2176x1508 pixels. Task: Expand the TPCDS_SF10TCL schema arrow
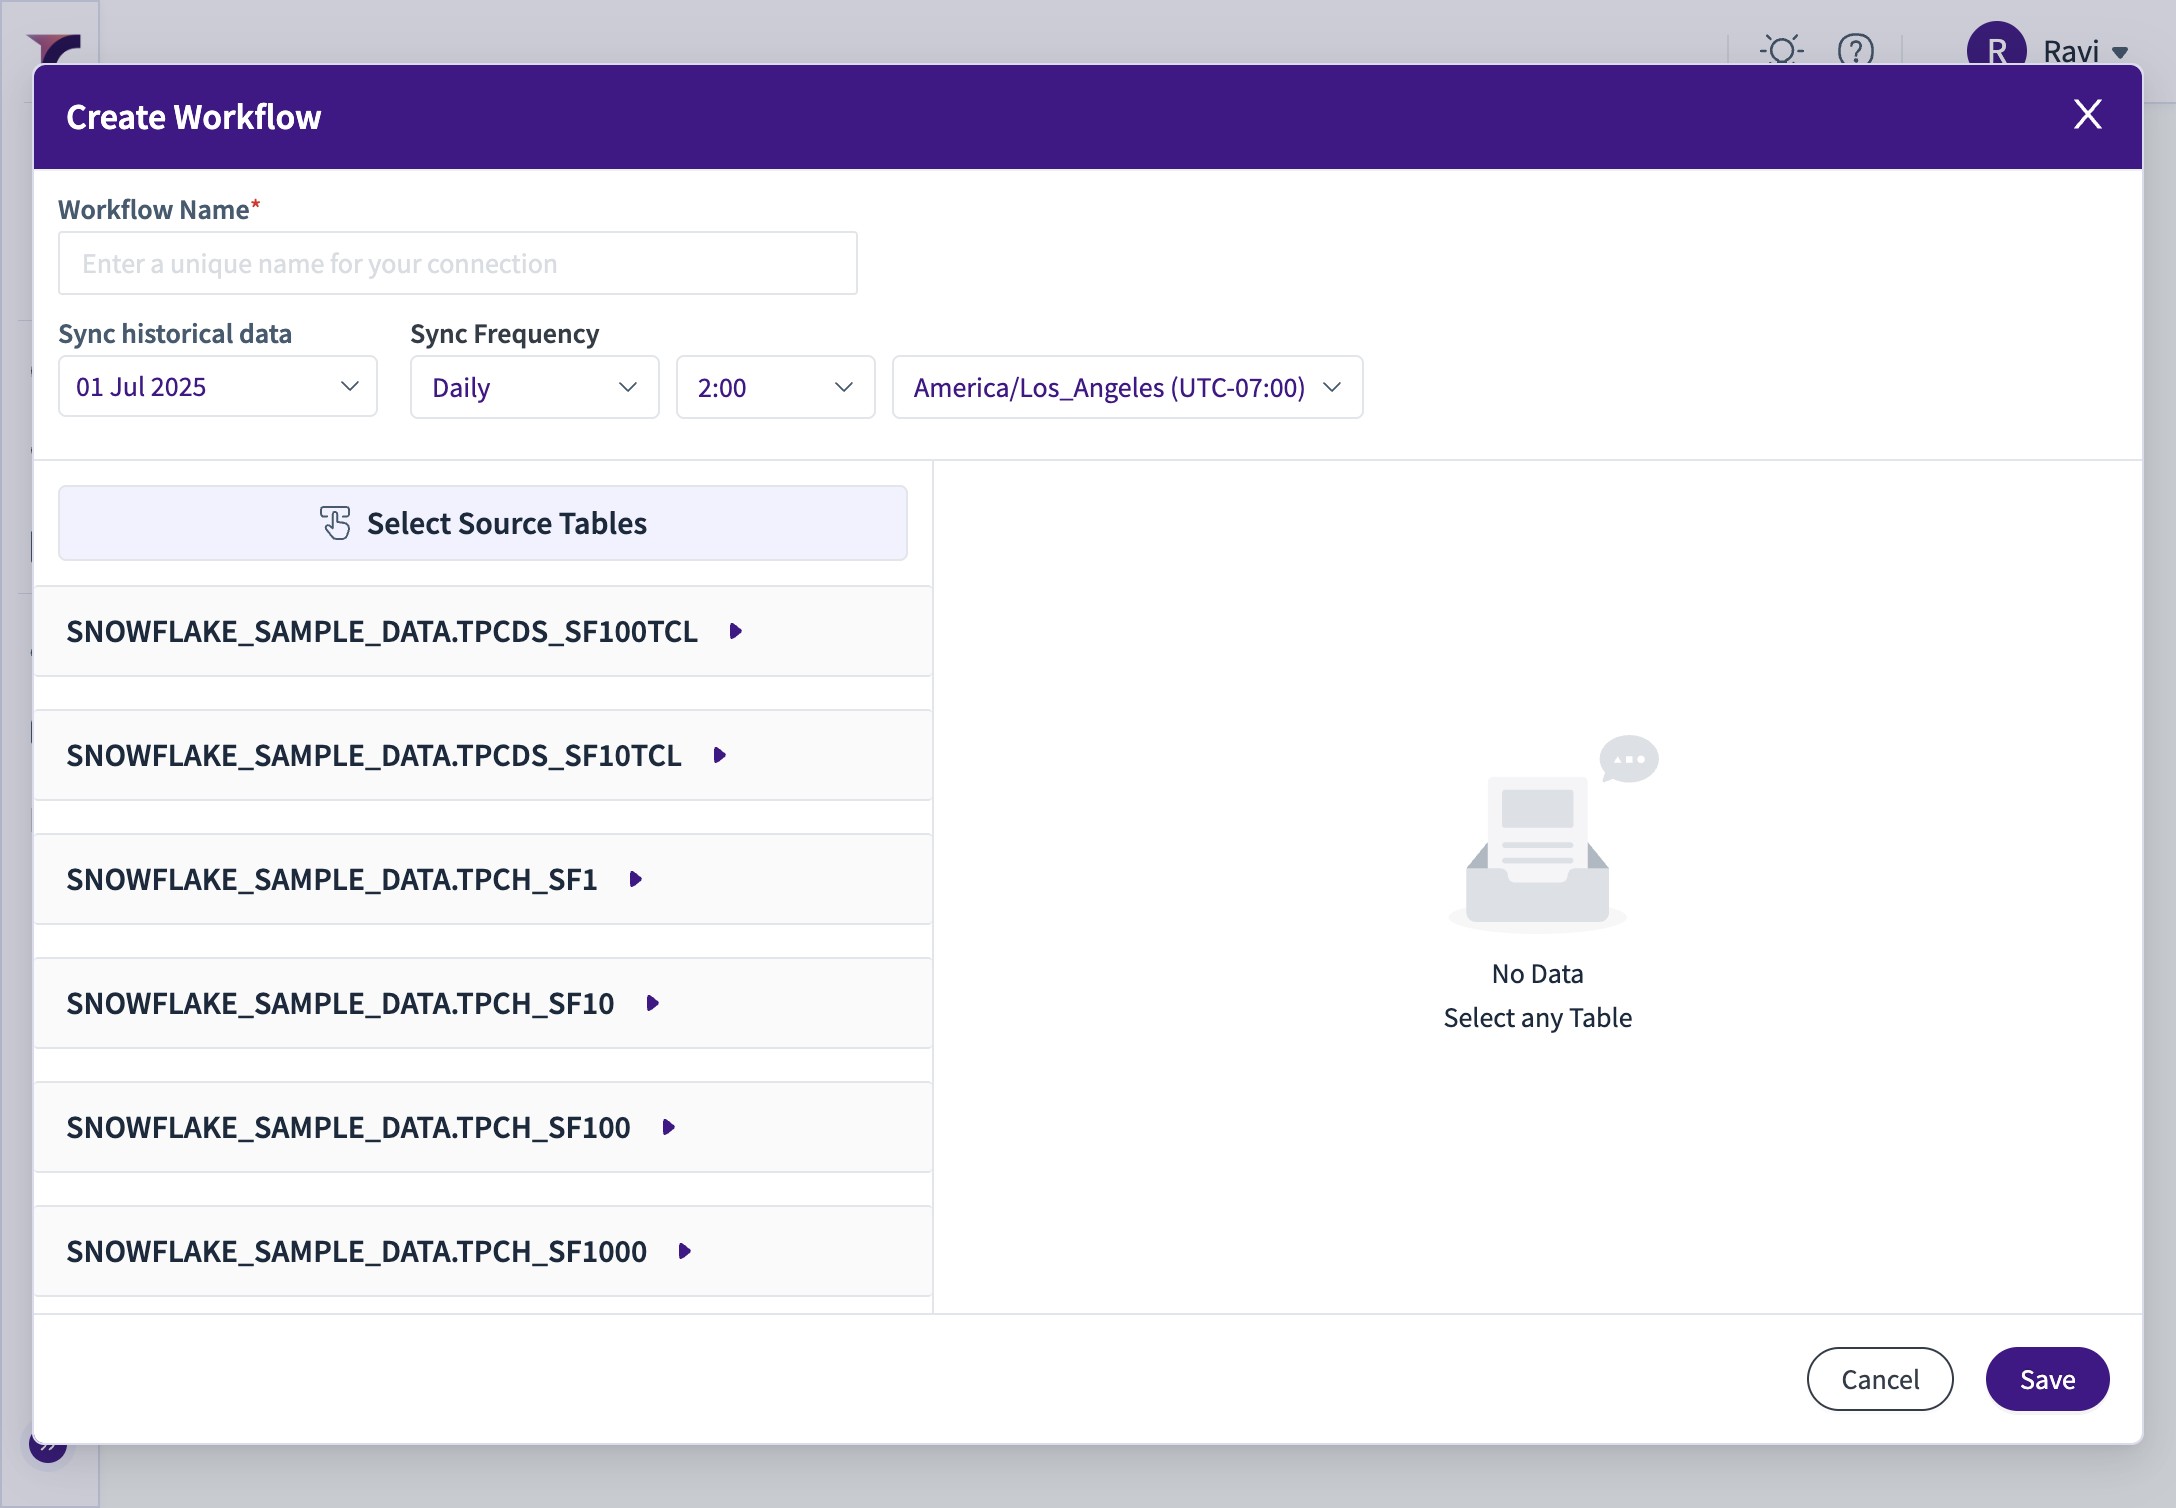719,756
